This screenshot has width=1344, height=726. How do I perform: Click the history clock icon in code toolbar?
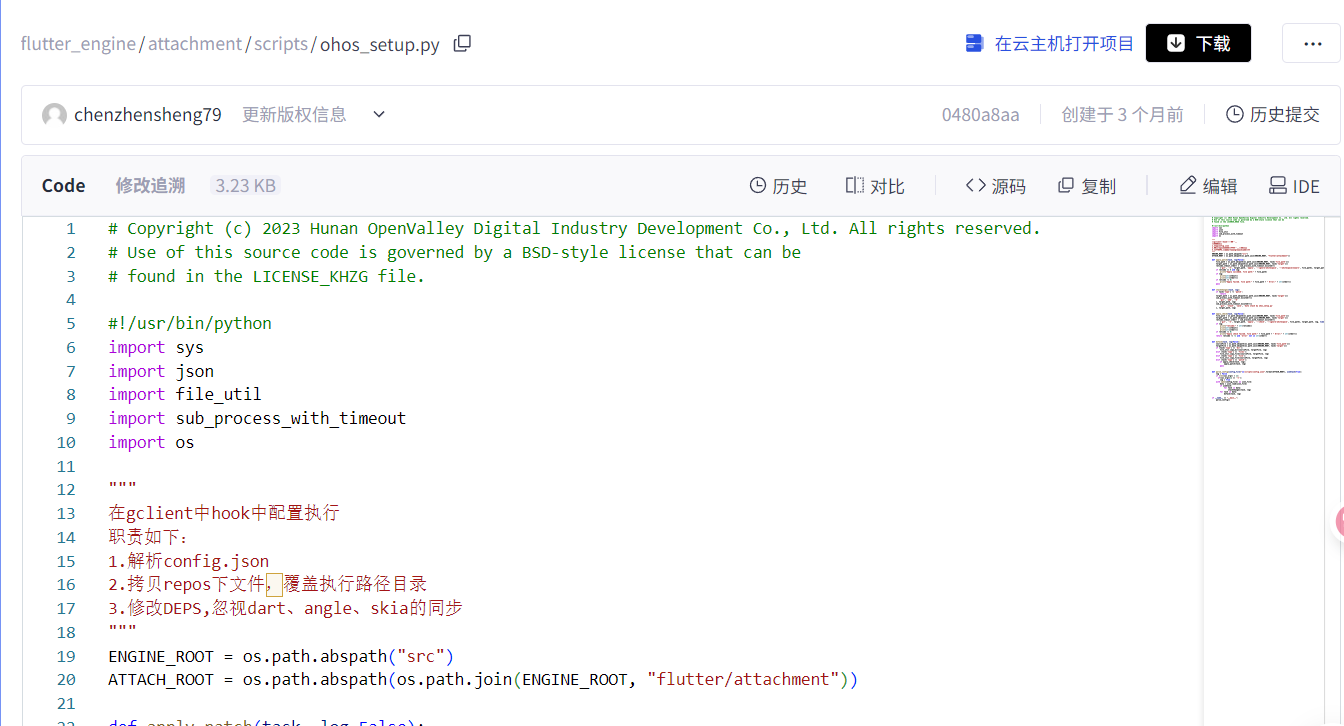[758, 186]
